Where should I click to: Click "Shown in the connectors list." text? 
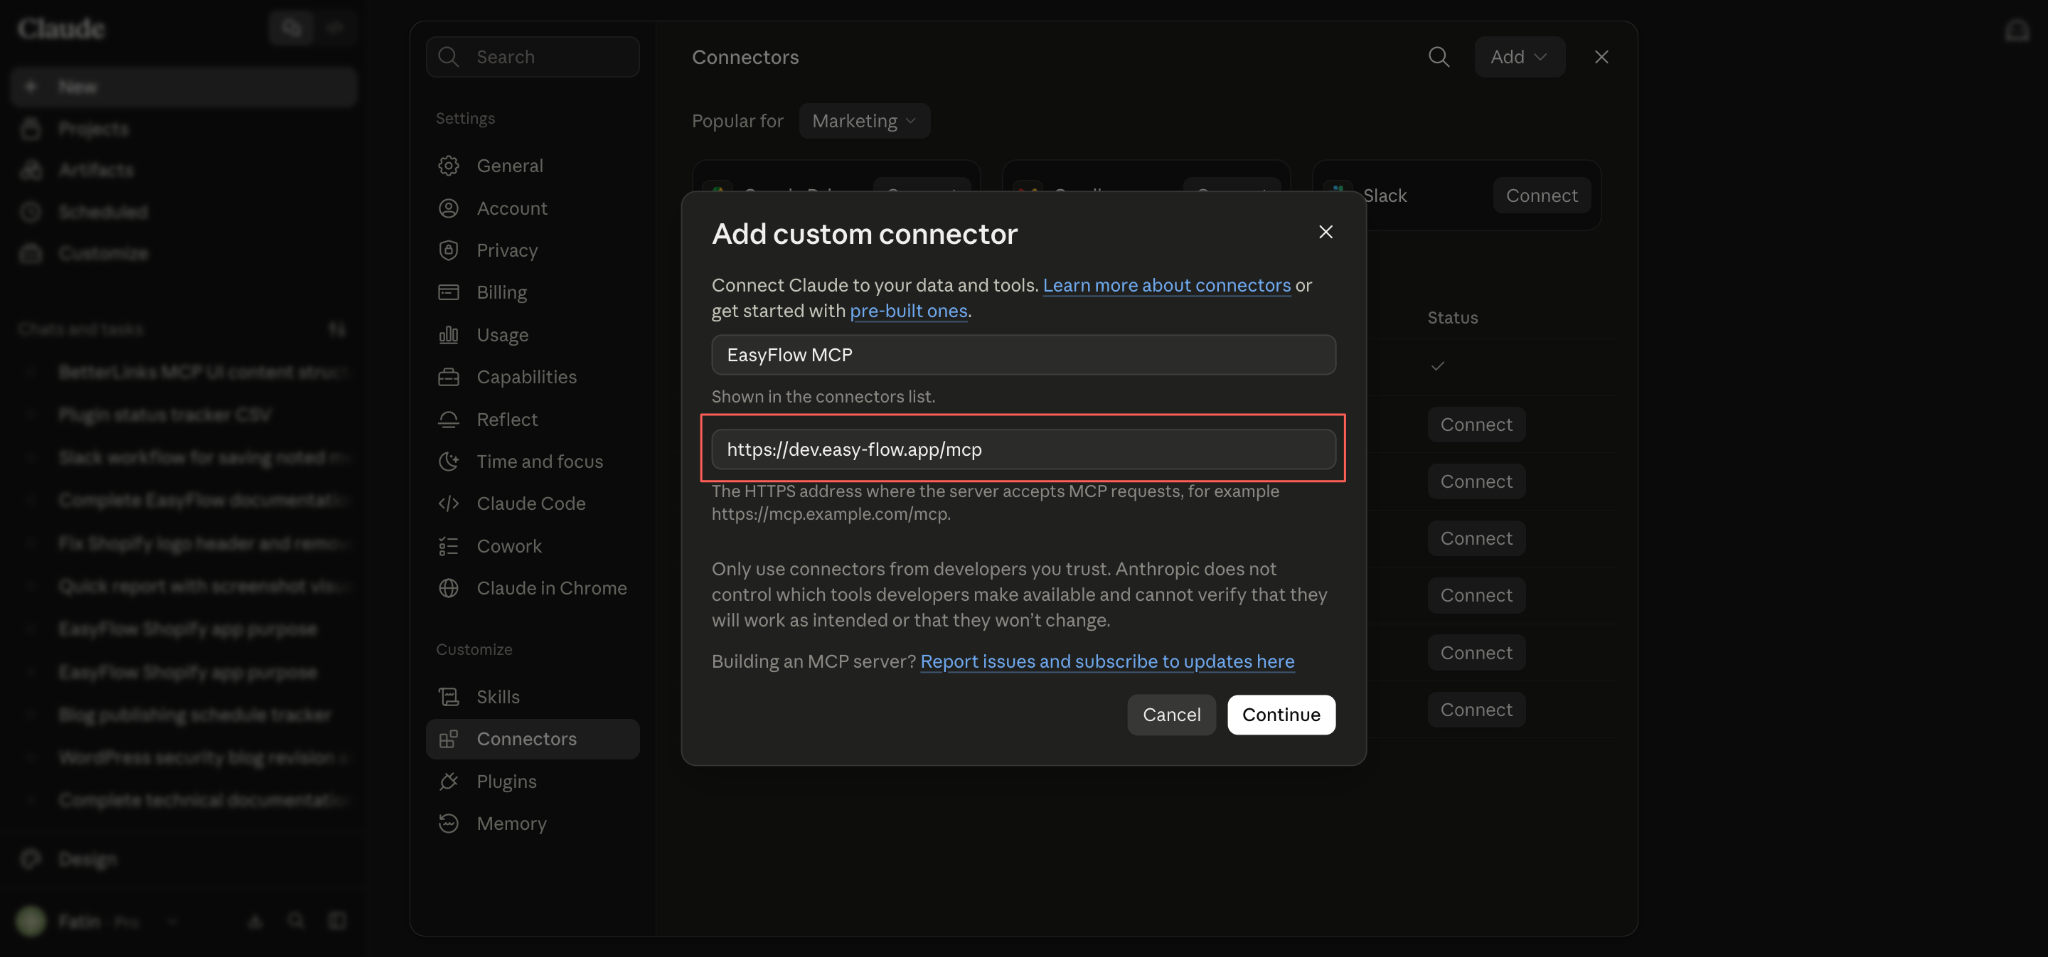823,396
